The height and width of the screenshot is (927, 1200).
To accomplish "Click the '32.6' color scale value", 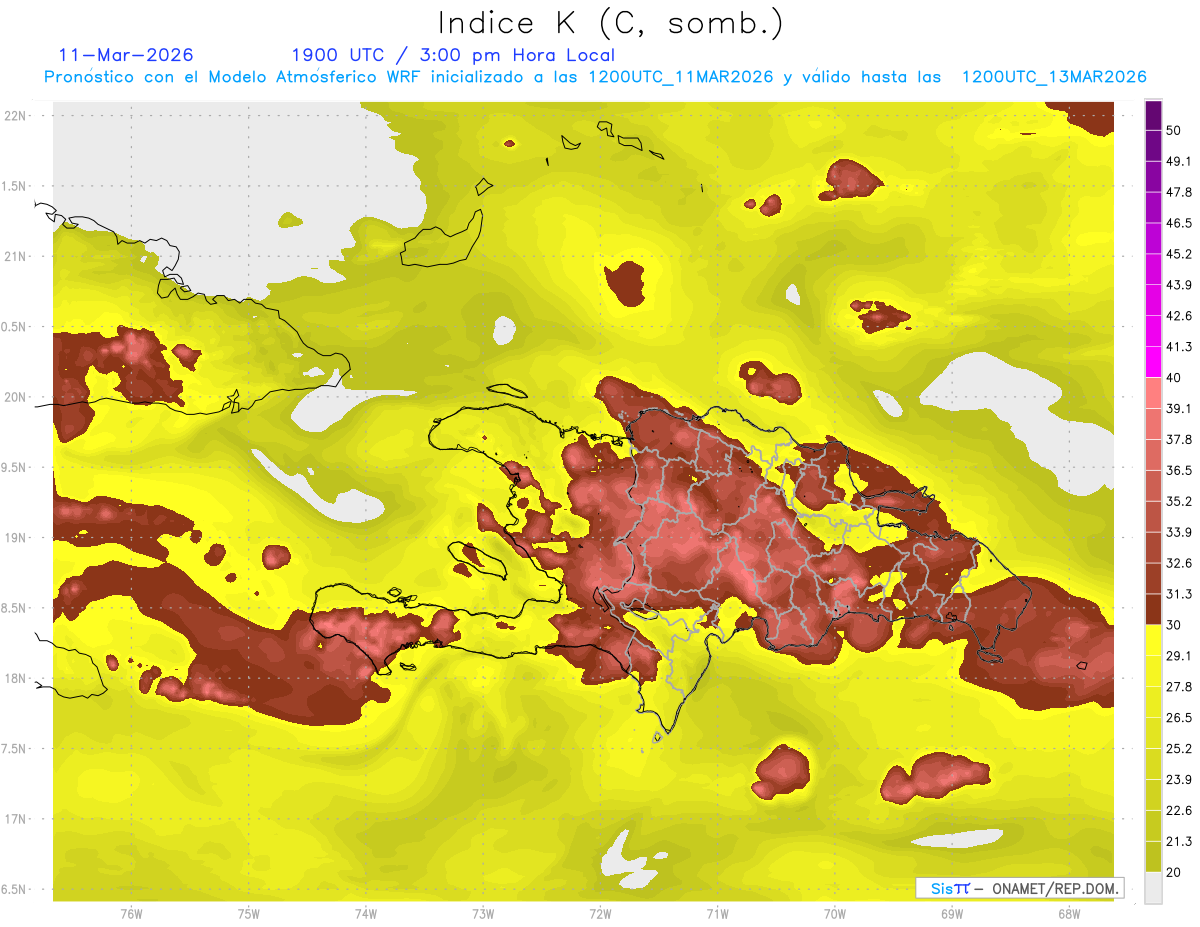I will click(x=1178, y=563).
